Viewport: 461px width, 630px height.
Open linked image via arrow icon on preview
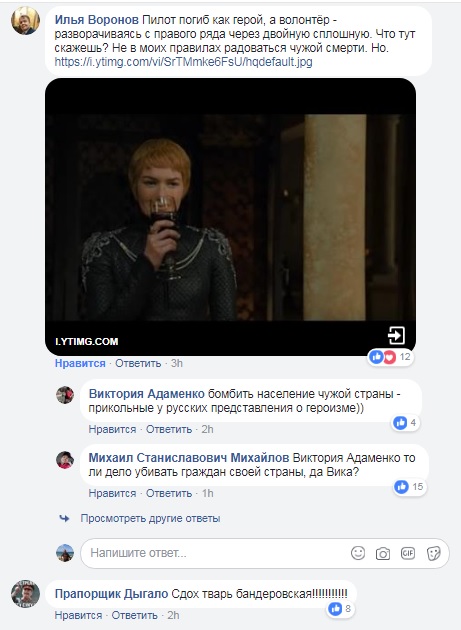[x=396, y=335]
